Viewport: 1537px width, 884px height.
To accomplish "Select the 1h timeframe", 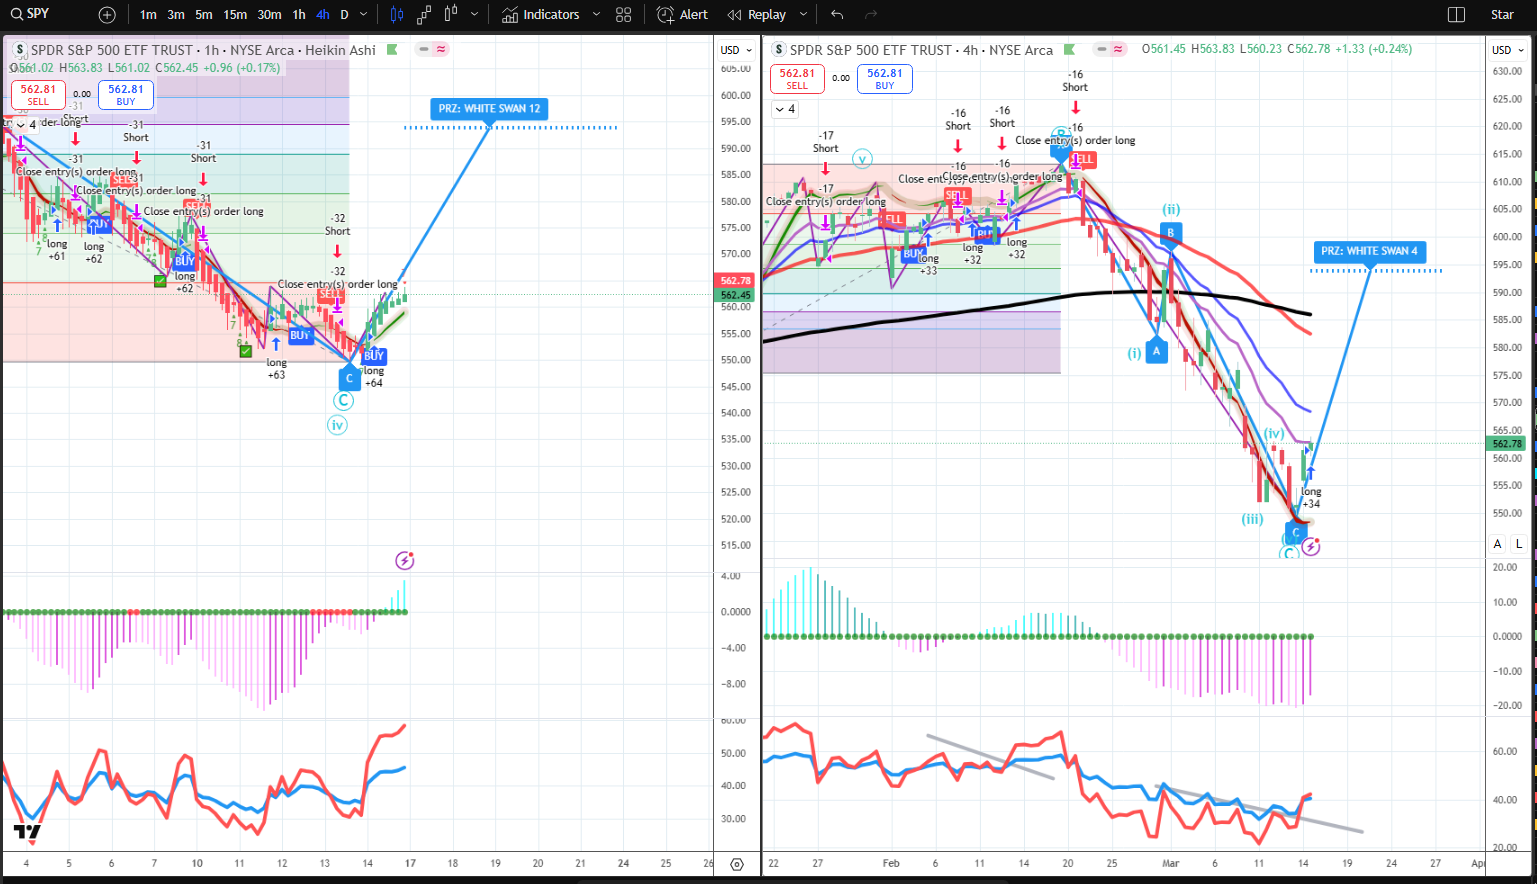I will point(299,15).
